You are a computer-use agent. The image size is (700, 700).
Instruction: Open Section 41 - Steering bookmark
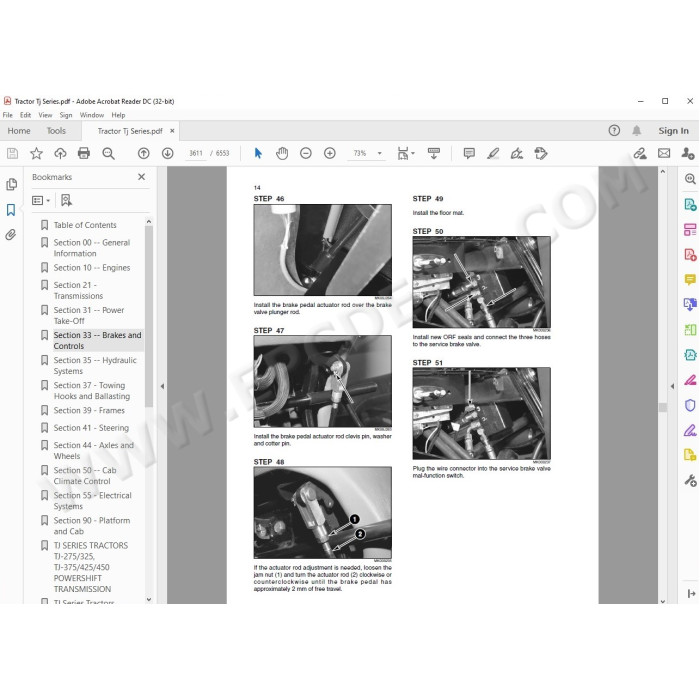pyautogui.click(x=91, y=428)
